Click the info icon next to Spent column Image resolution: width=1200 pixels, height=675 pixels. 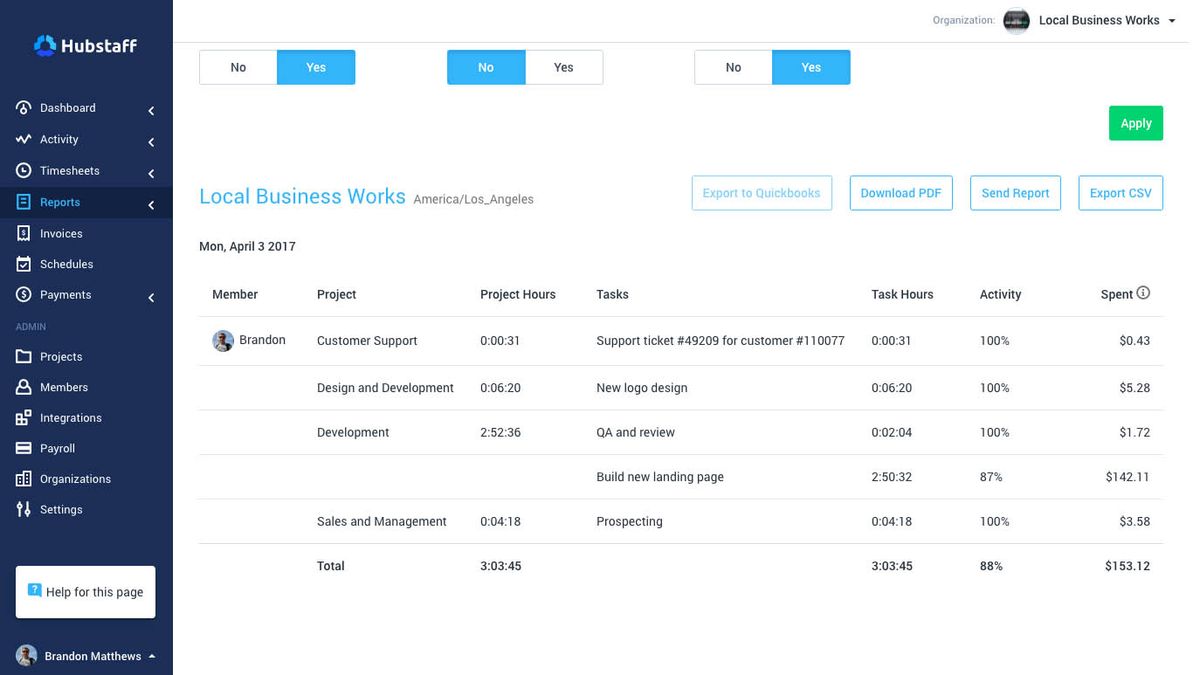tap(1144, 292)
